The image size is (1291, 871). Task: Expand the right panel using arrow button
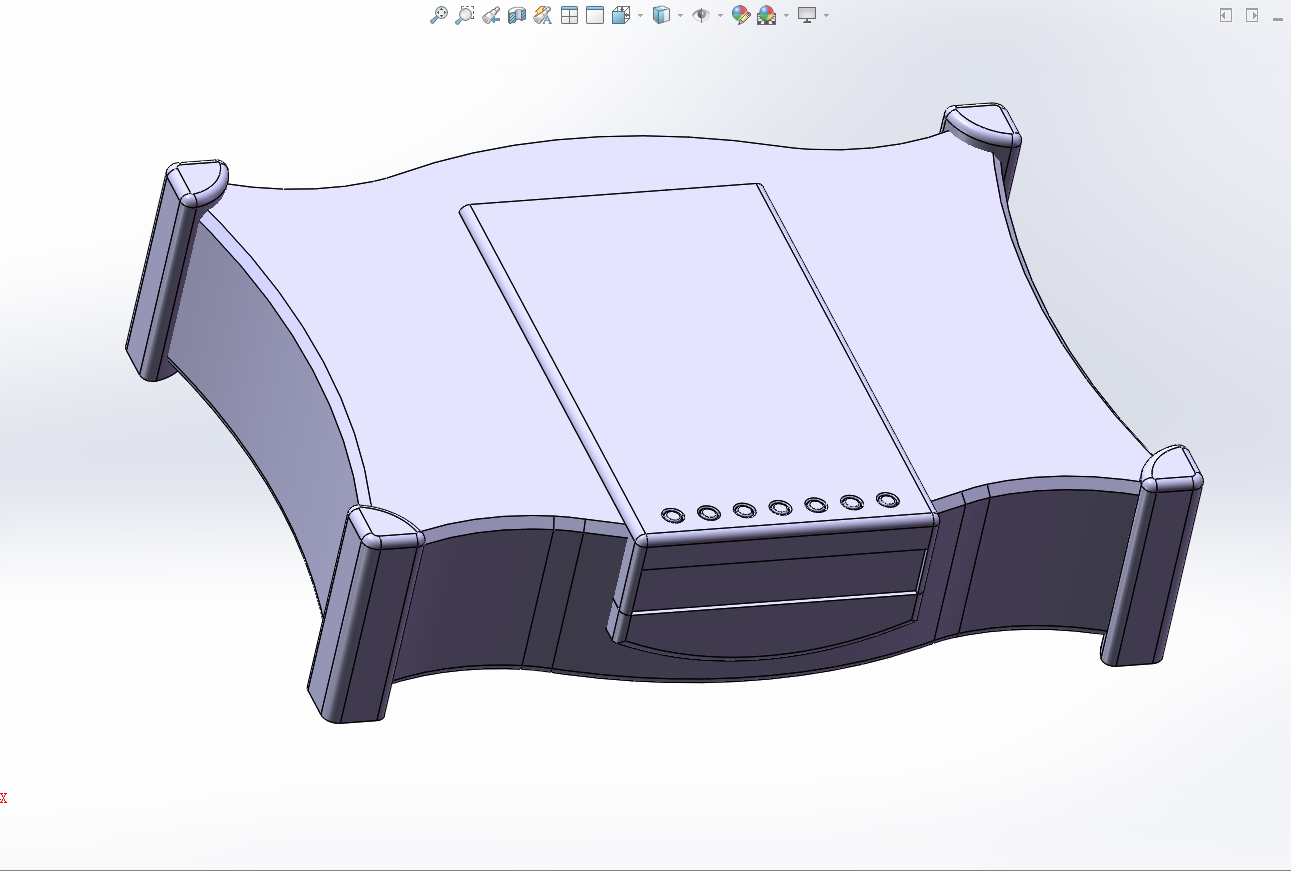tap(1251, 15)
